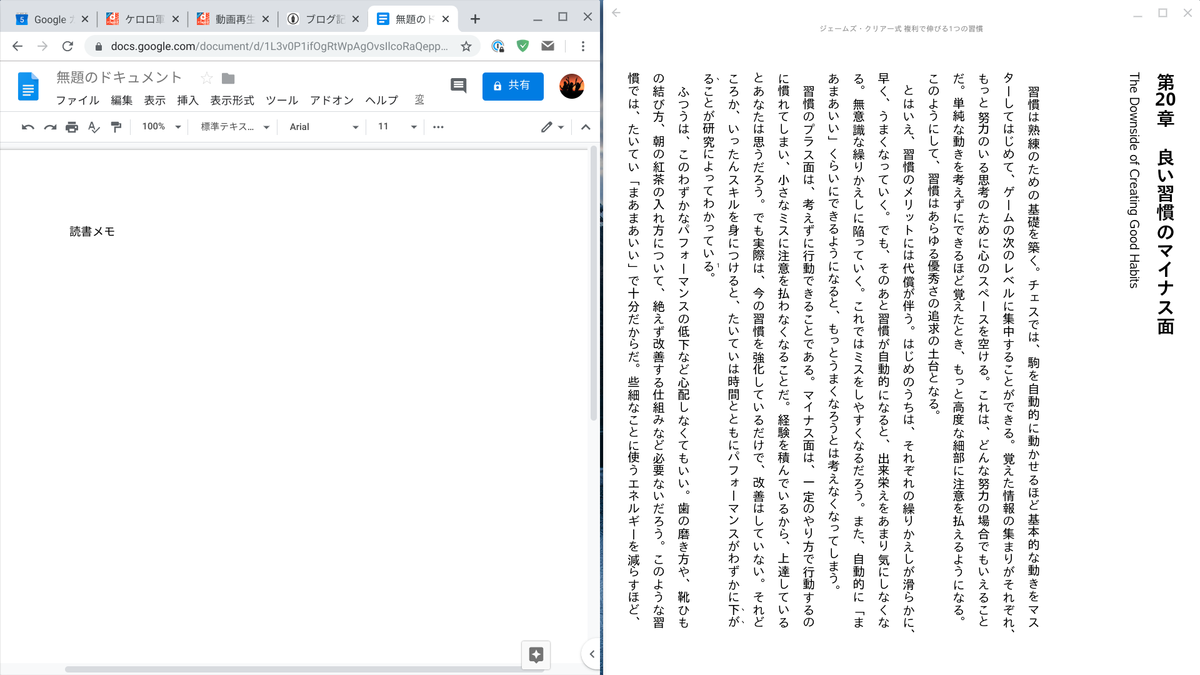Open the 表示 menu
The width and height of the screenshot is (1200, 675).
coord(154,100)
